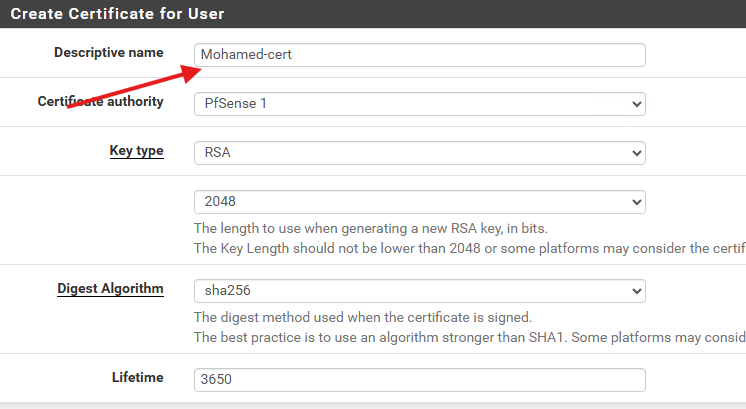Click the chevron arrow on the 2048 selector
This screenshot has width=746, height=409.
636,202
